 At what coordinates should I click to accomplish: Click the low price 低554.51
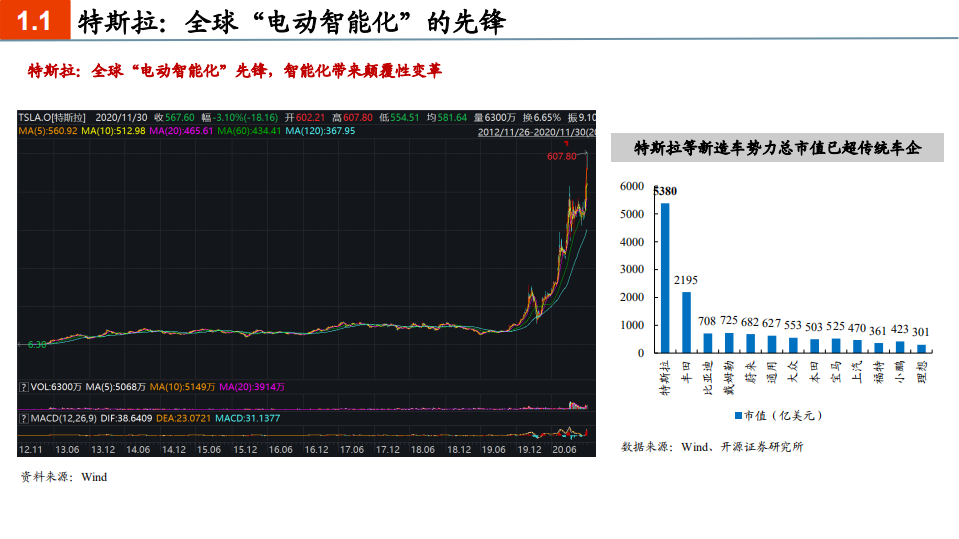pos(399,117)
